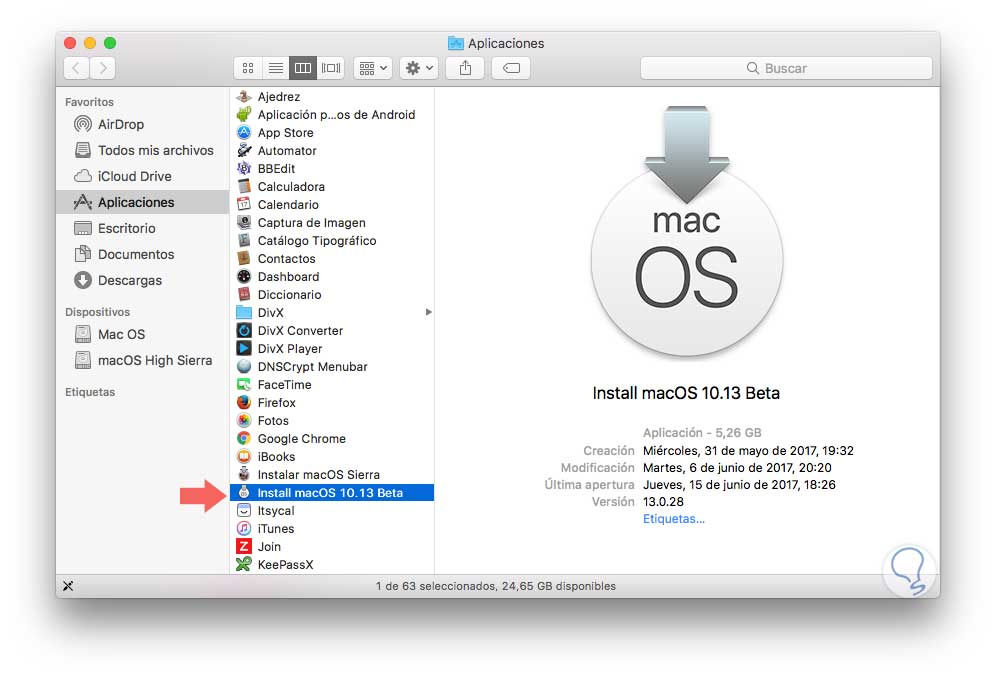
Task: Click the Dashboard icon
Action: tap(244, 276)
